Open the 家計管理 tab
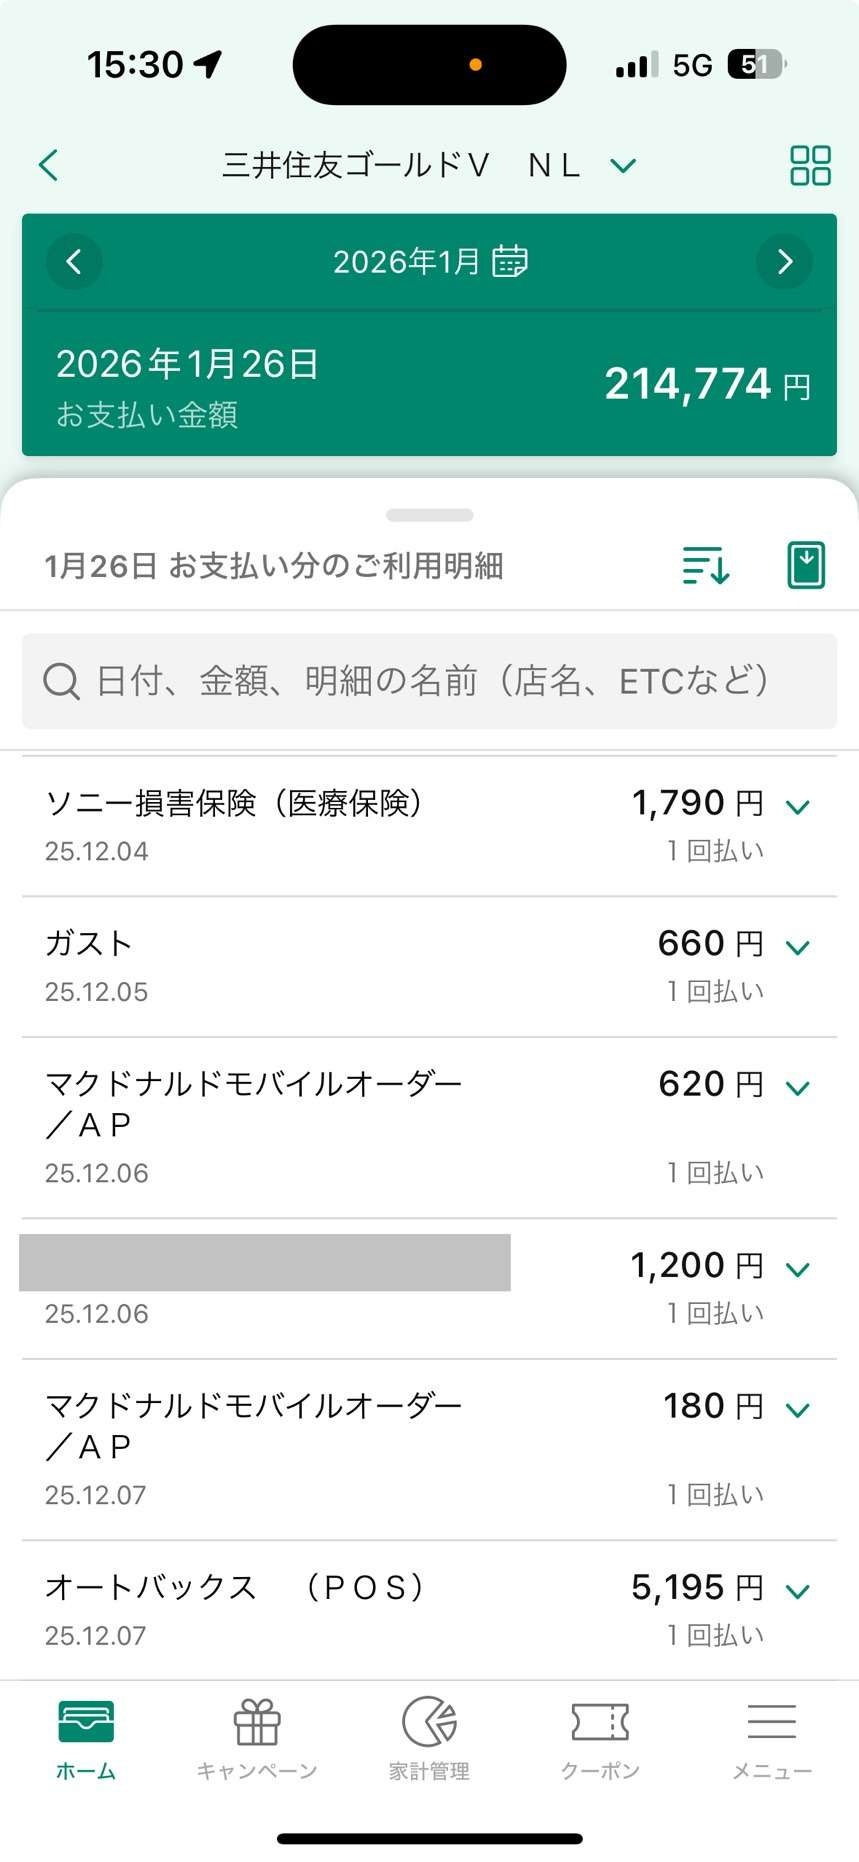Viewport: 859px width, 1862px height. point(429,1741)
